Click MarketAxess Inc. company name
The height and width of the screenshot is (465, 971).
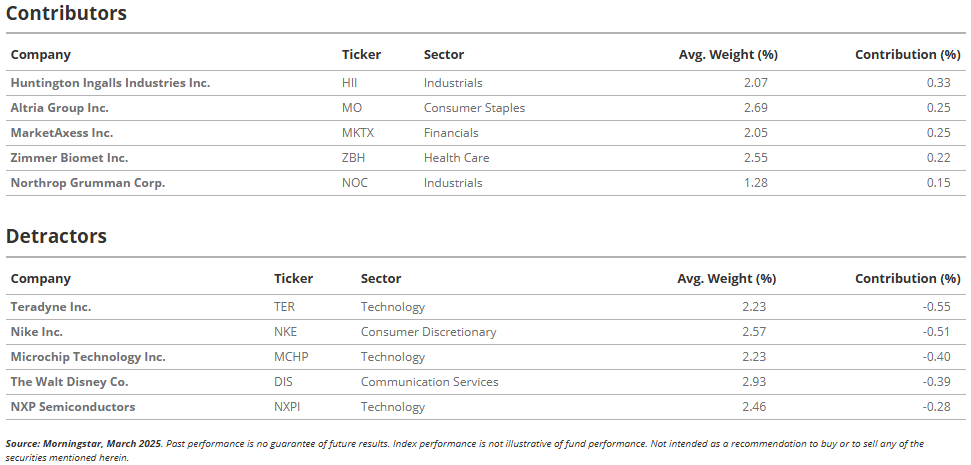click(x=62, y=133)
